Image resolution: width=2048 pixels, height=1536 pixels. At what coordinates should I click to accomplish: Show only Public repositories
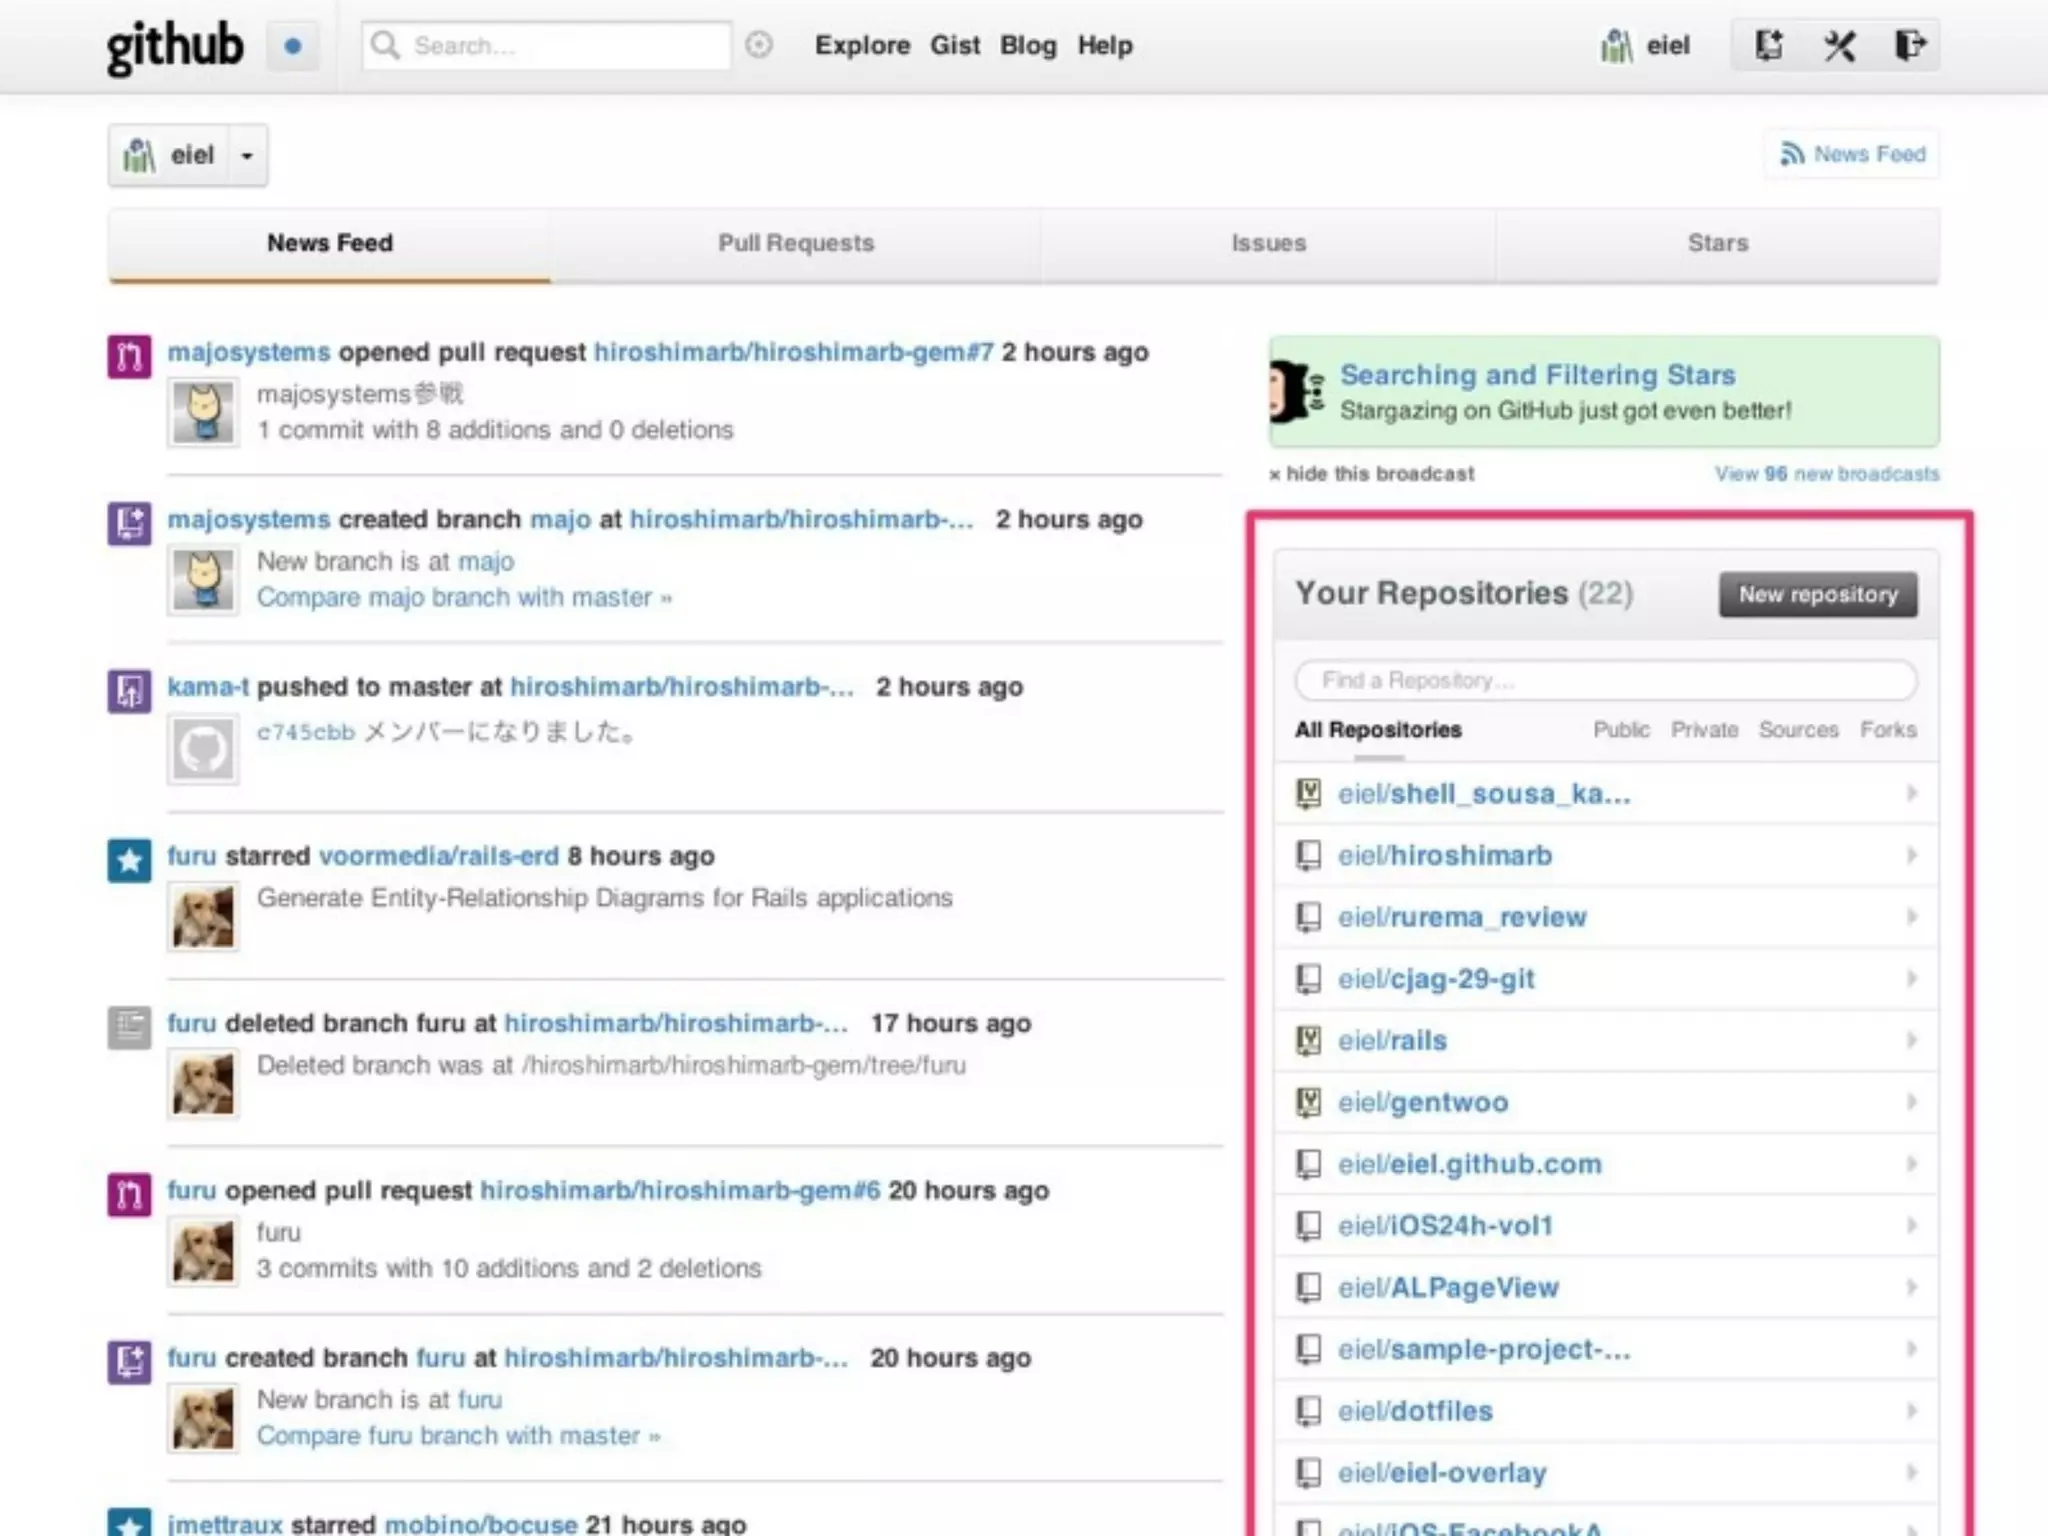[x=1621, y=730]
